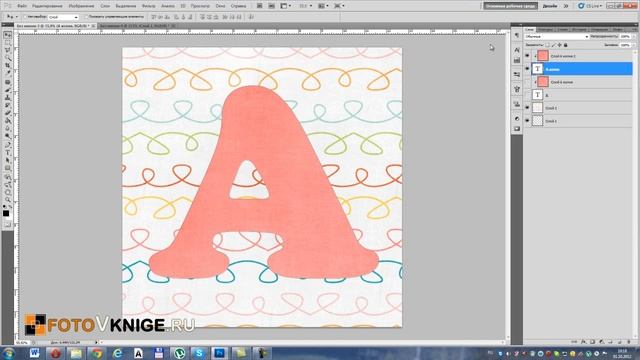
Task: Open the Arrange Documents dropdown
Action: coord(324,6)
